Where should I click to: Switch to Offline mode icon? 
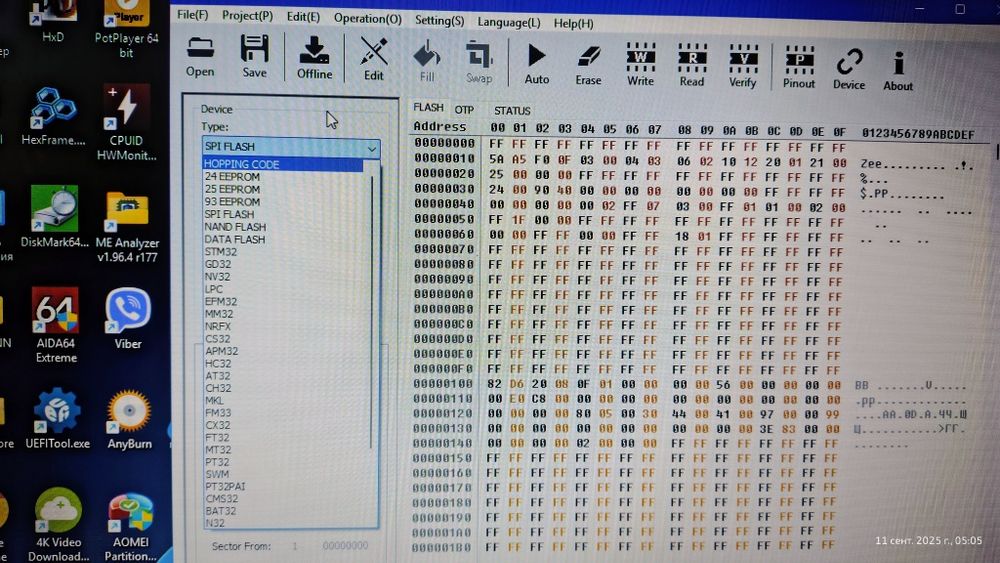point(314,58)
